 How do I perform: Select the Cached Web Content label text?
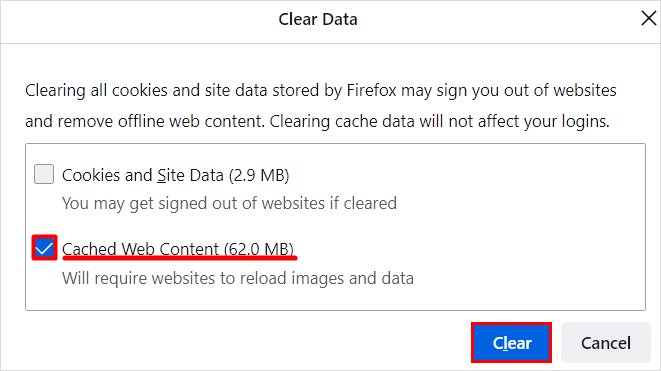141,249
